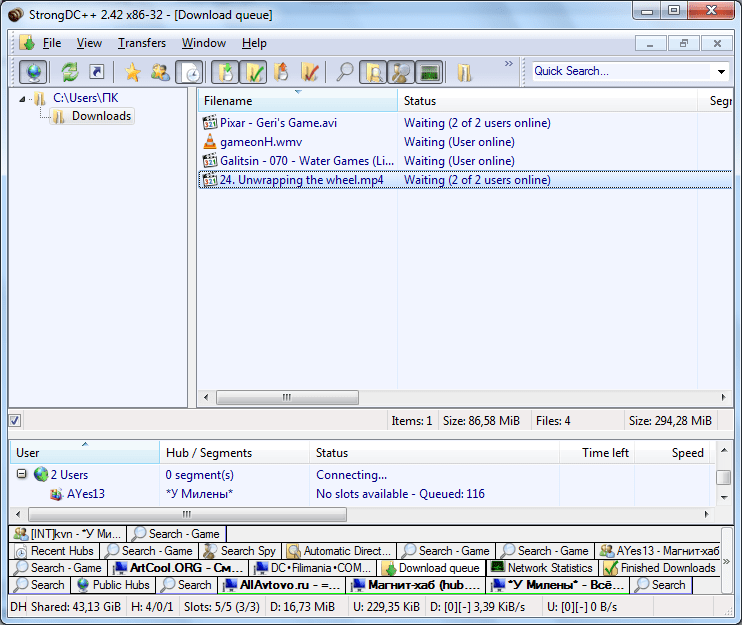Screen dimensions: 742x625
Task: Toggle Finished Downloads toolbar icon with green check
Action: 253,72
